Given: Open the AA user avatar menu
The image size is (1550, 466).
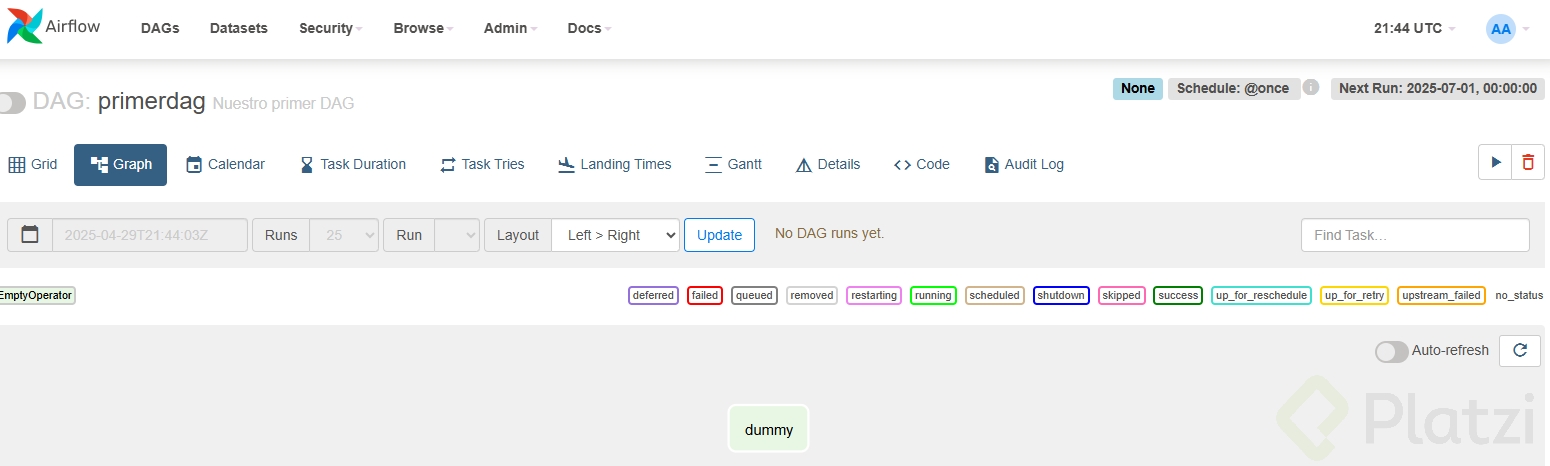Looking at the screenshot, I should click(x=1500, y=29).
